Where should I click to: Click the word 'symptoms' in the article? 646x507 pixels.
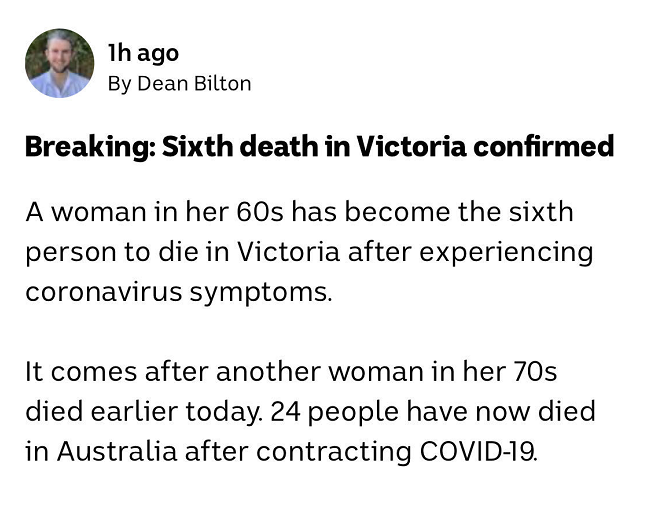pos(259,293)
